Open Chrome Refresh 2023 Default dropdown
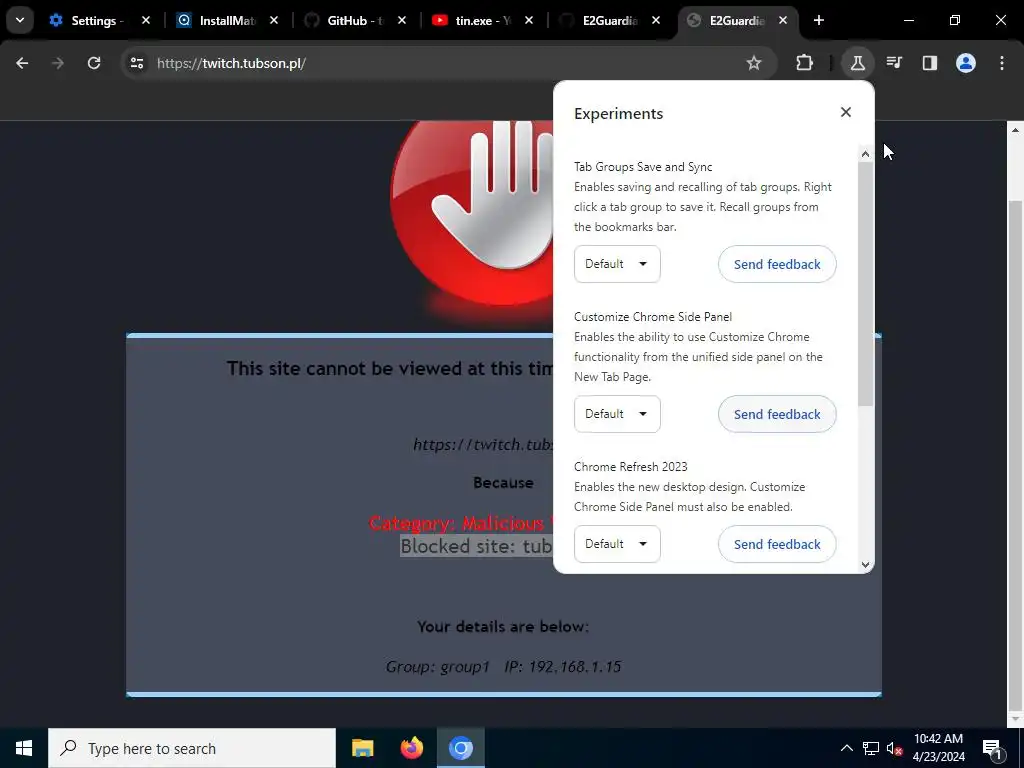 [617, 544]
